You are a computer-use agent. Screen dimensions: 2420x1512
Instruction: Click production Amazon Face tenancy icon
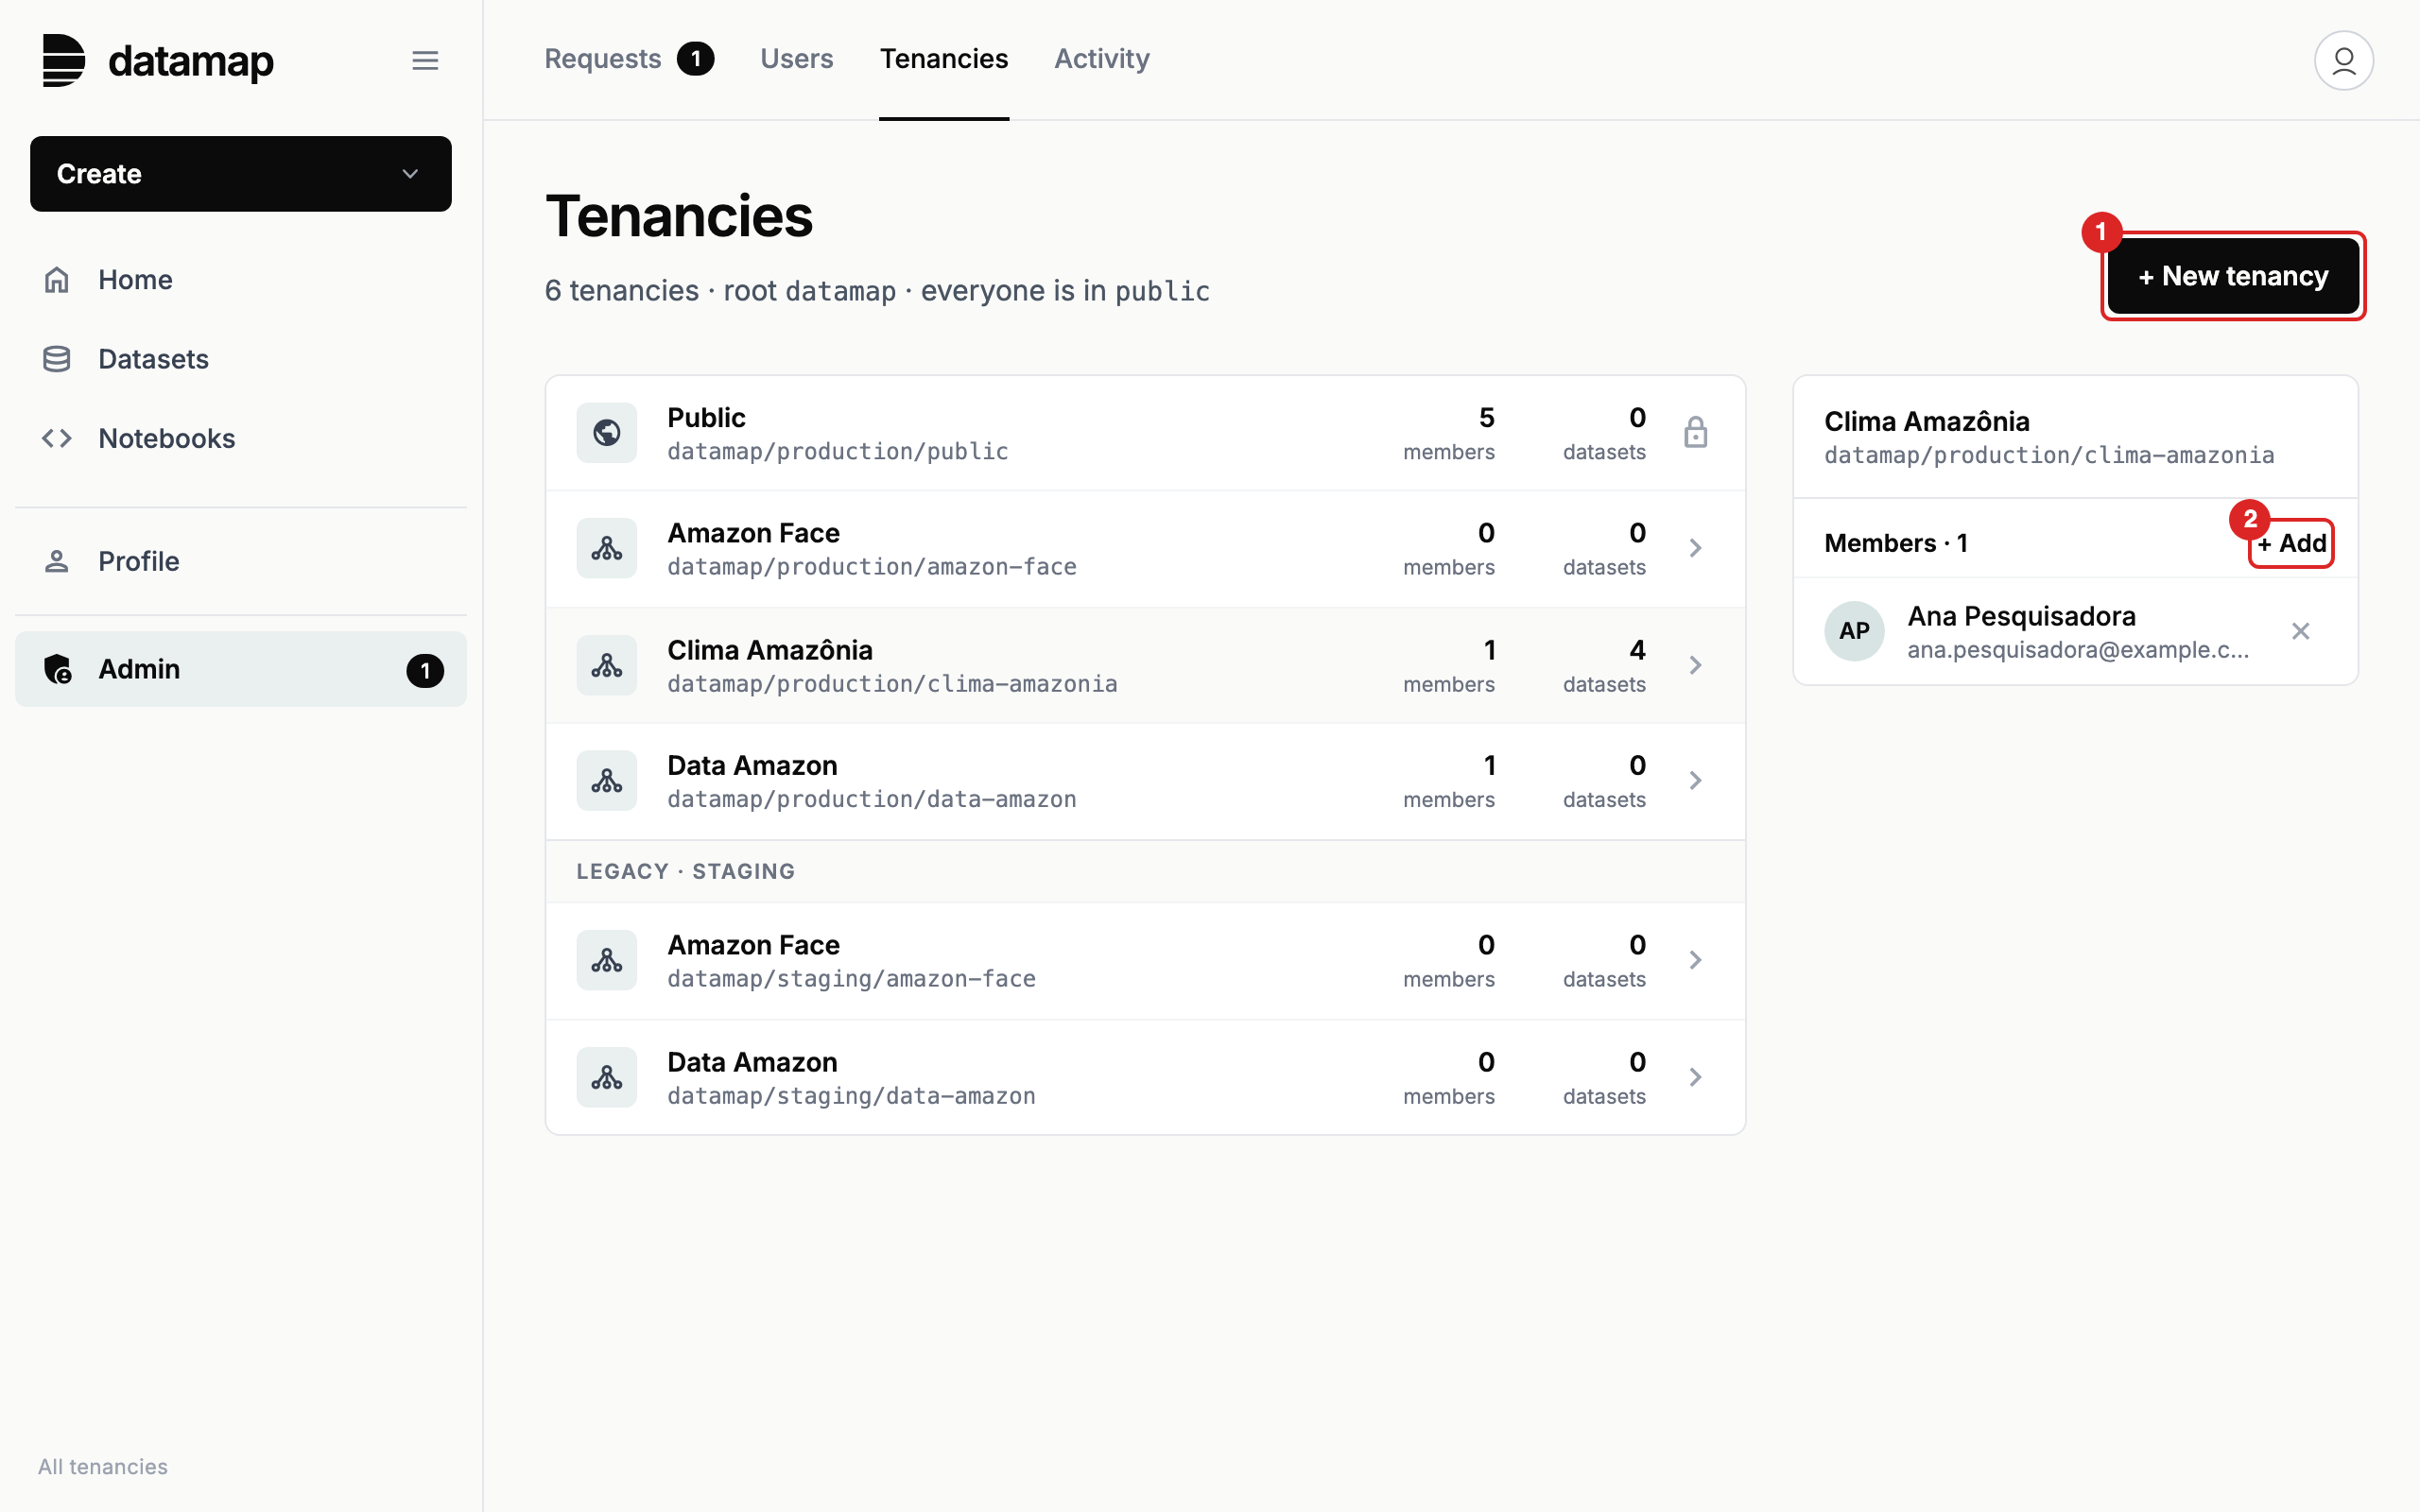pos(607,548)
